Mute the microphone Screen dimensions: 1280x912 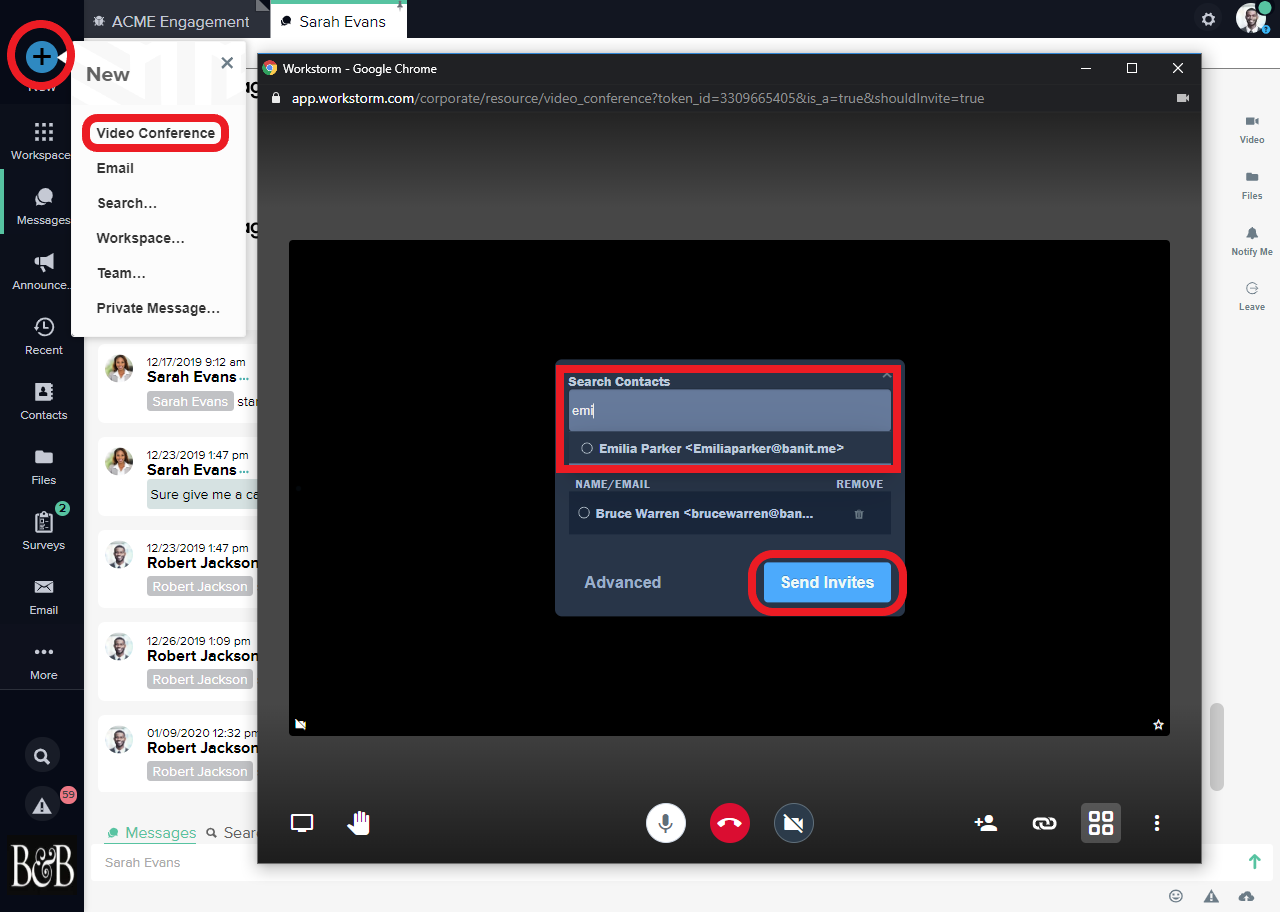coord(666,823)
